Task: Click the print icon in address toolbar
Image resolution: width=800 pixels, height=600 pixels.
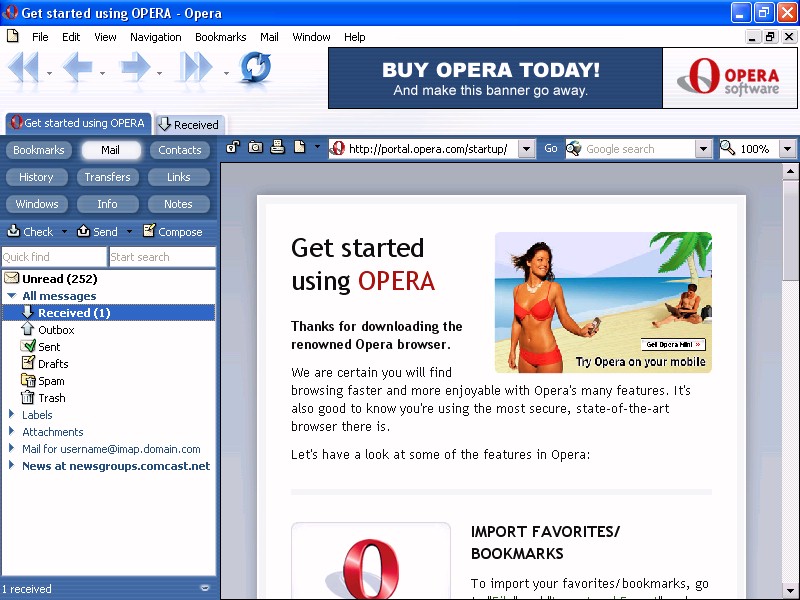Action: [277, 148]
